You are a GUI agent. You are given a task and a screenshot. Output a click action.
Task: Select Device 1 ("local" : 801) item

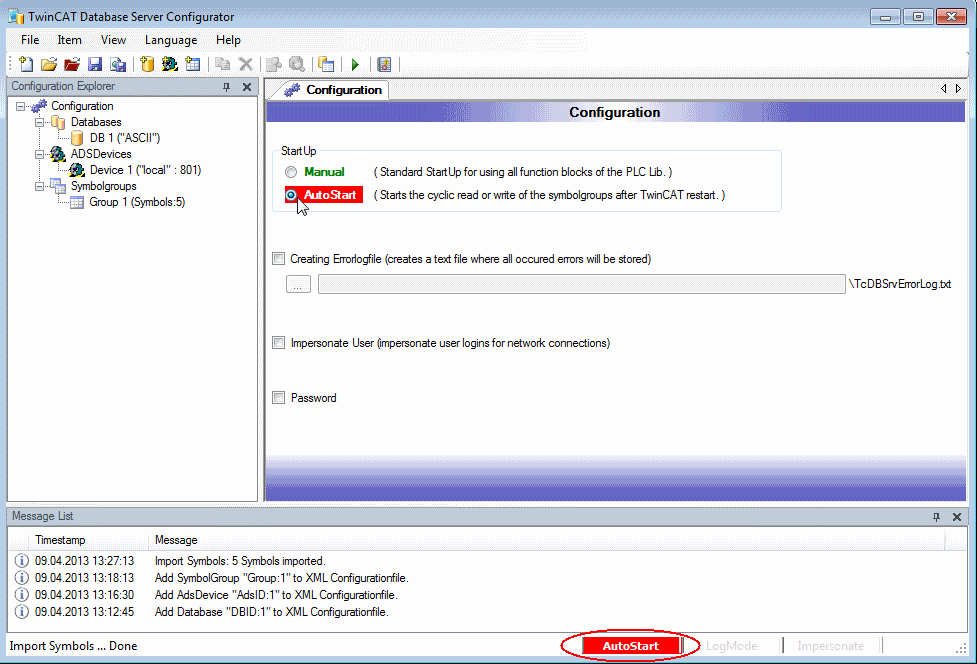(x=145, y=170)
